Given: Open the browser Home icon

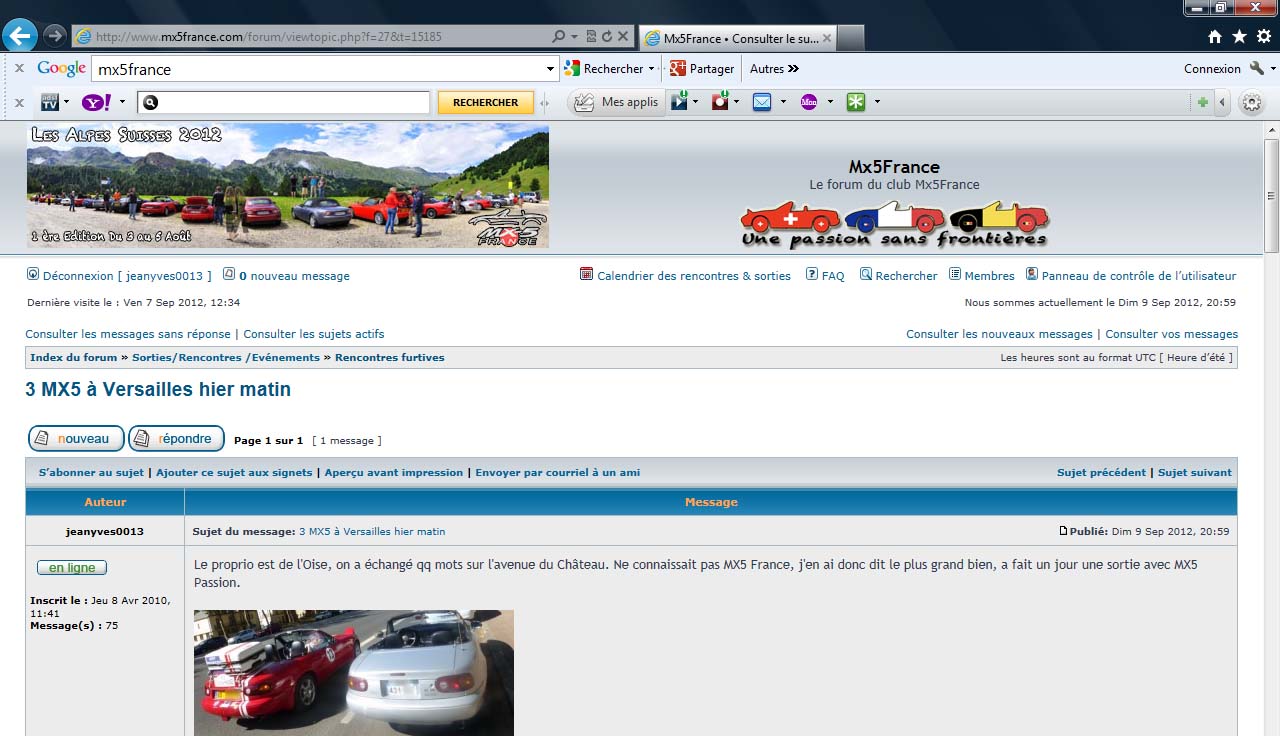Looking at the screenshot, I should [x=1215, y=36].
